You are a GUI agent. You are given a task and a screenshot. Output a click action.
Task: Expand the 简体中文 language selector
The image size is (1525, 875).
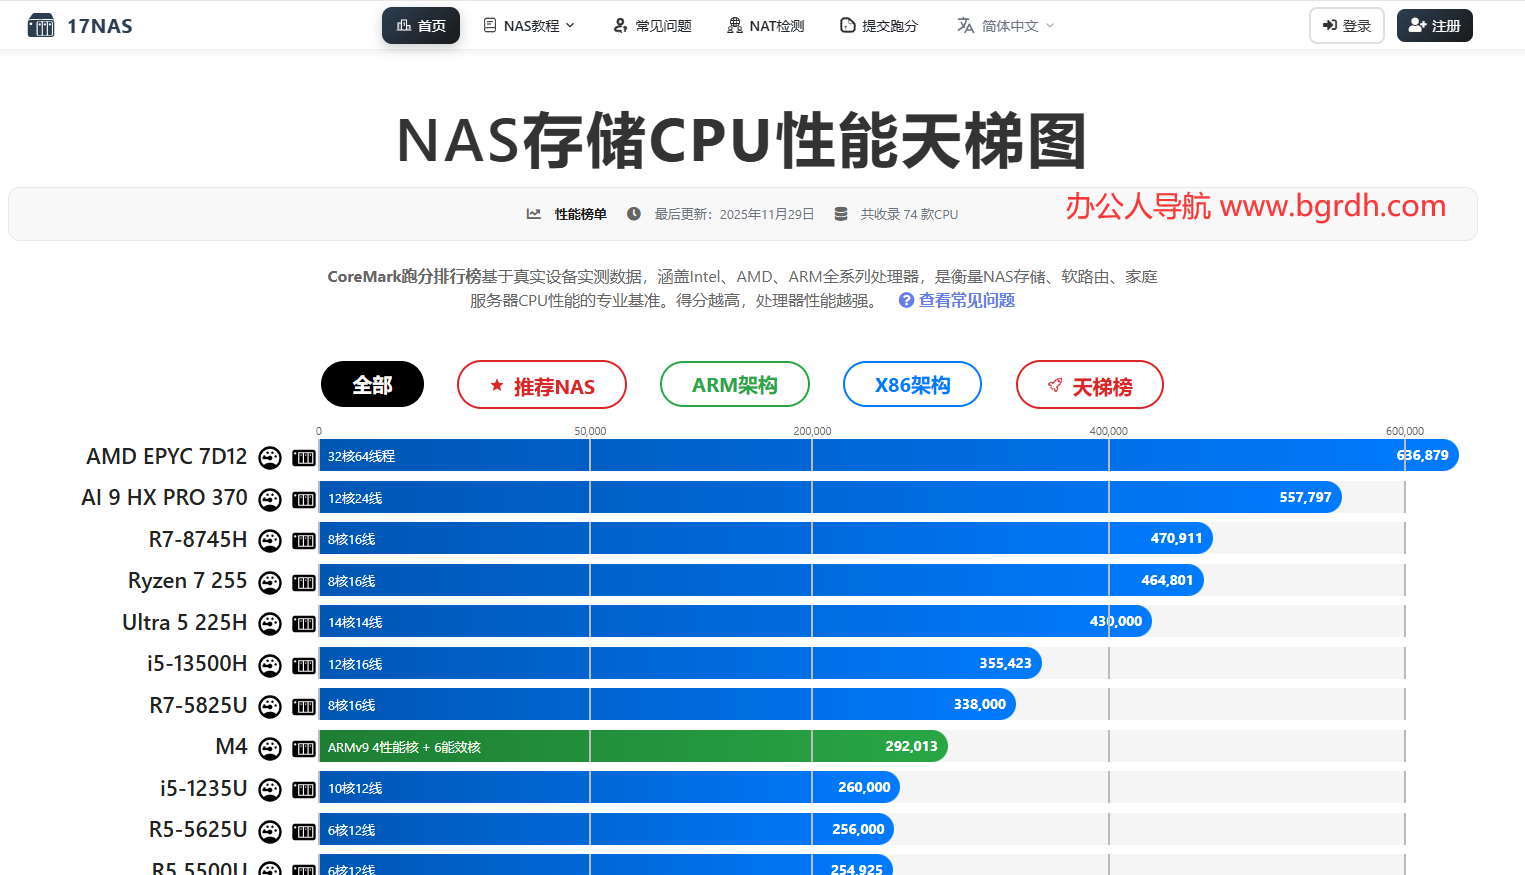point(1003,25)
